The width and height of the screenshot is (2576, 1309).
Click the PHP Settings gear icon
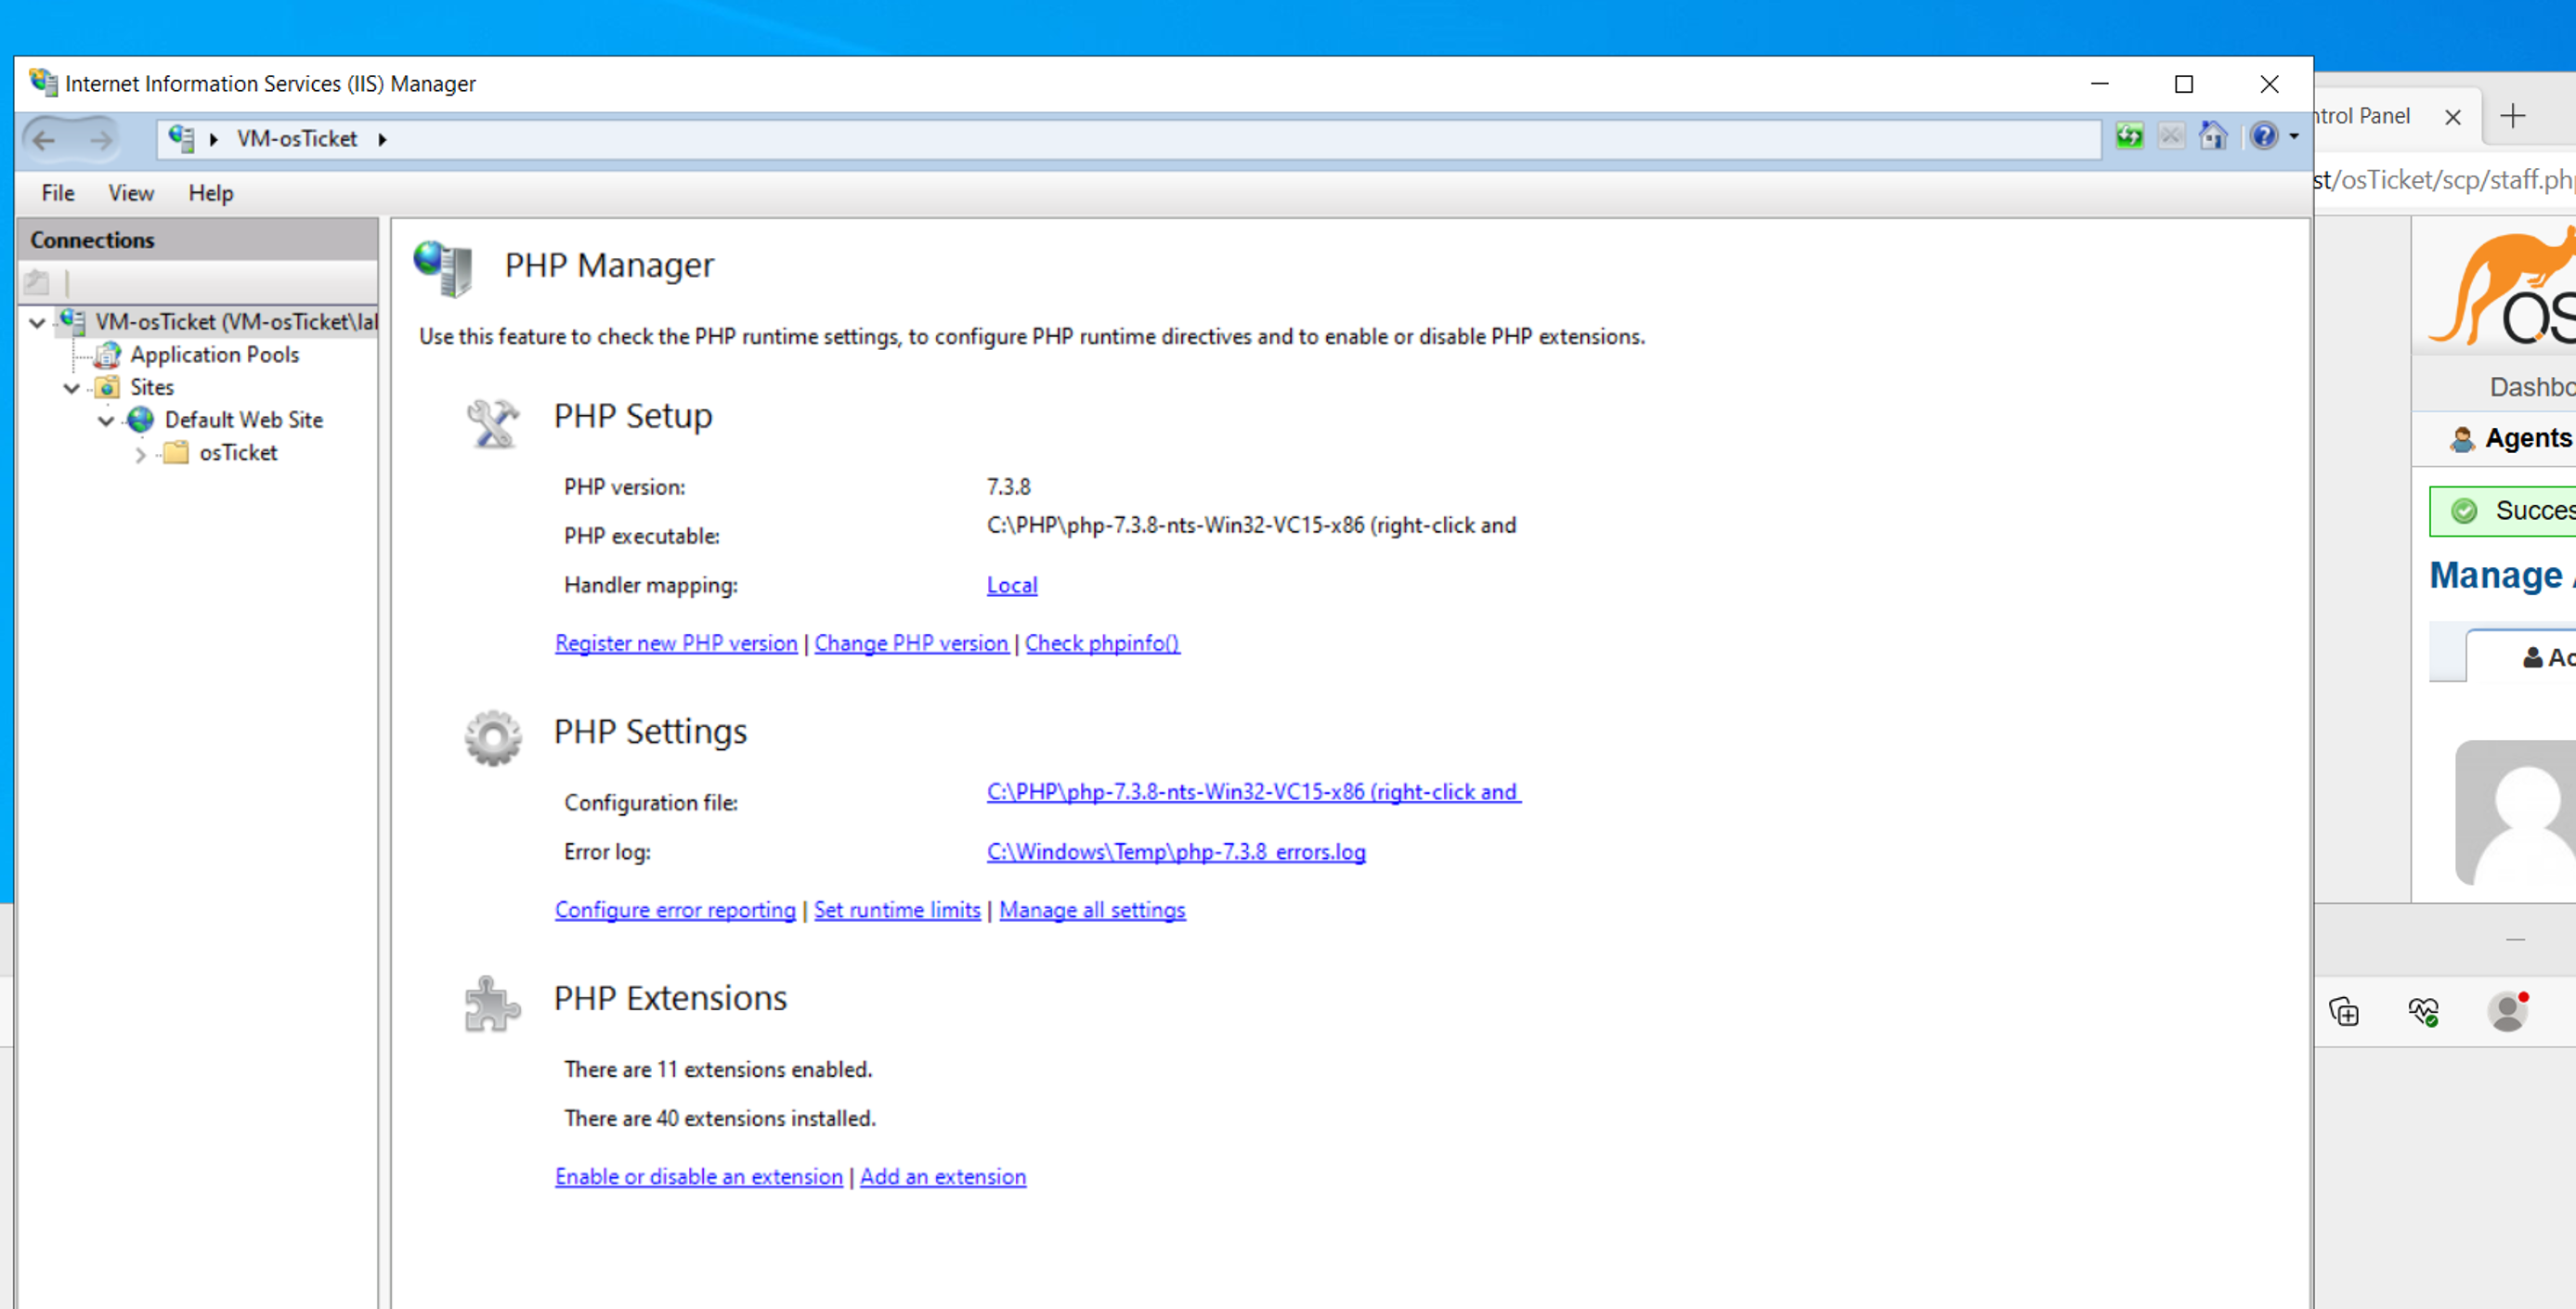coord(491,738)
